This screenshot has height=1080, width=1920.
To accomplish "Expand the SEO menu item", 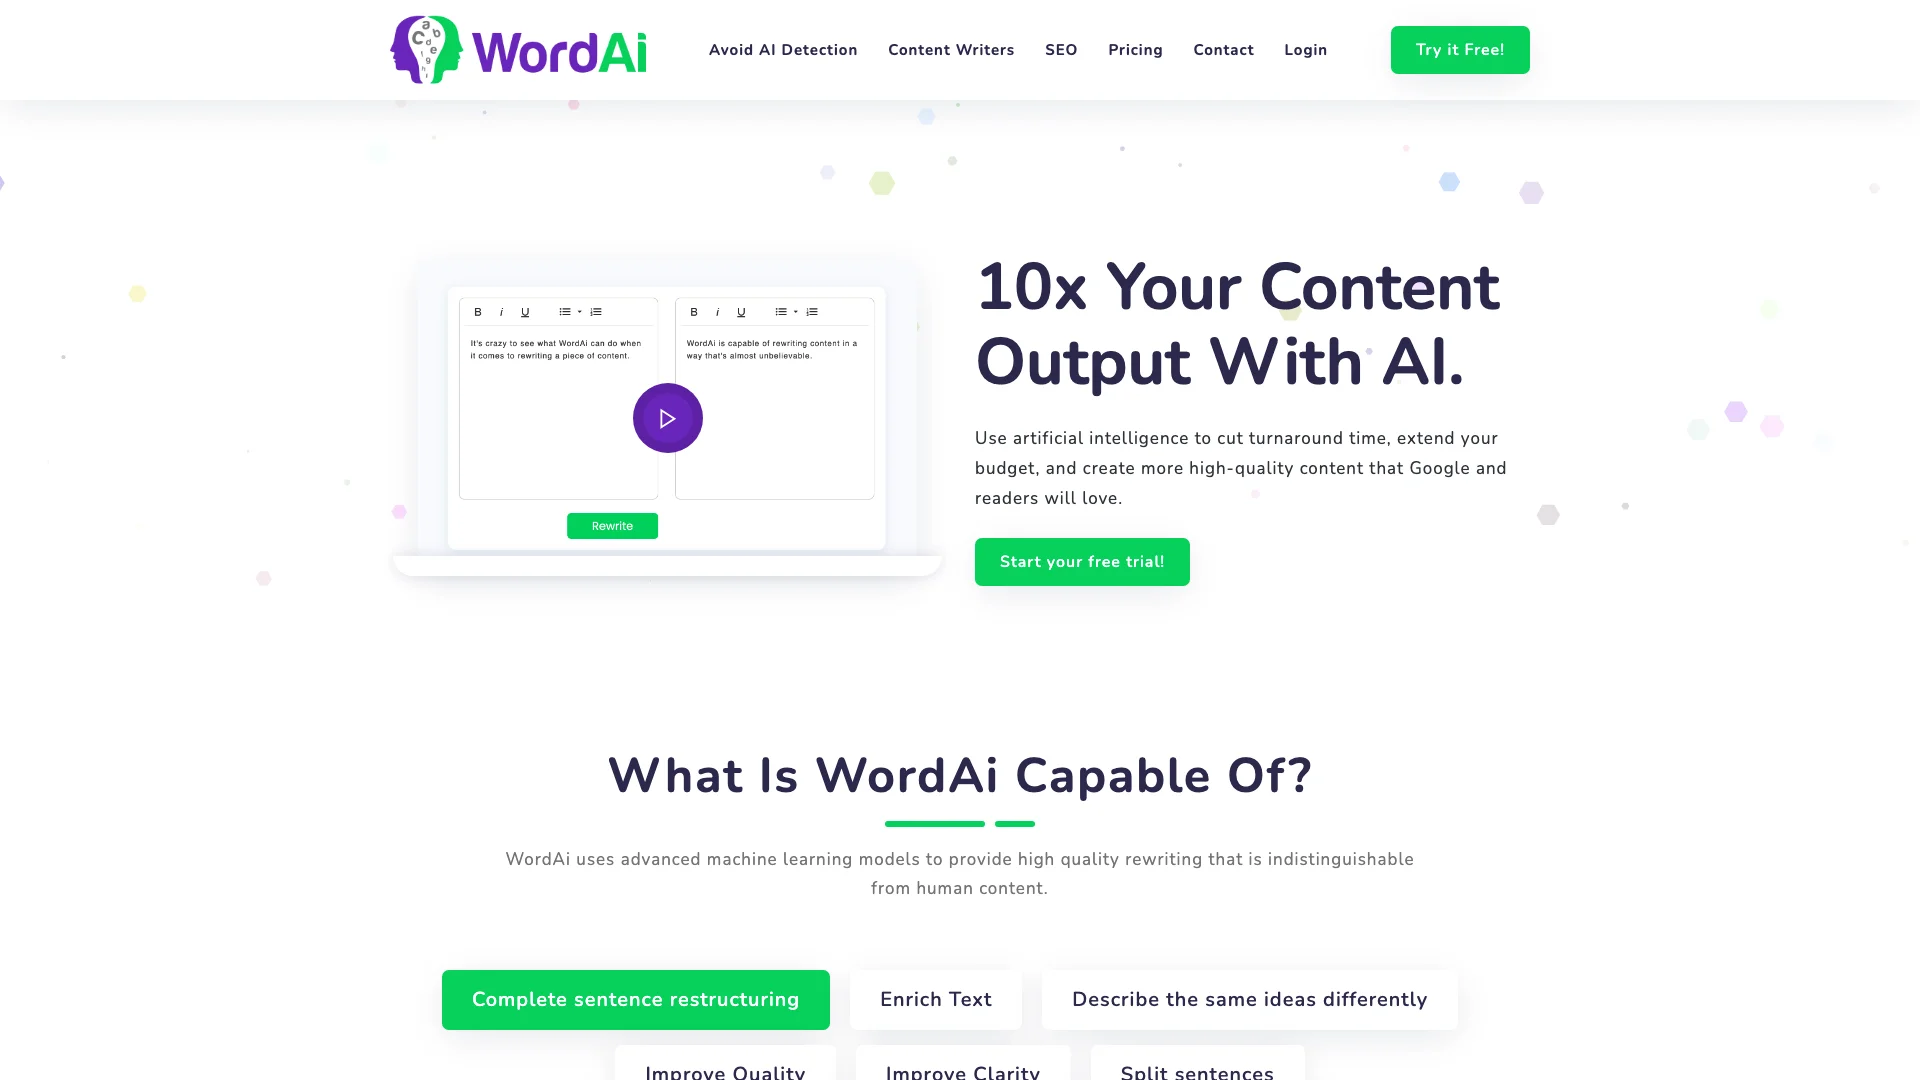I will point(1062,49).
